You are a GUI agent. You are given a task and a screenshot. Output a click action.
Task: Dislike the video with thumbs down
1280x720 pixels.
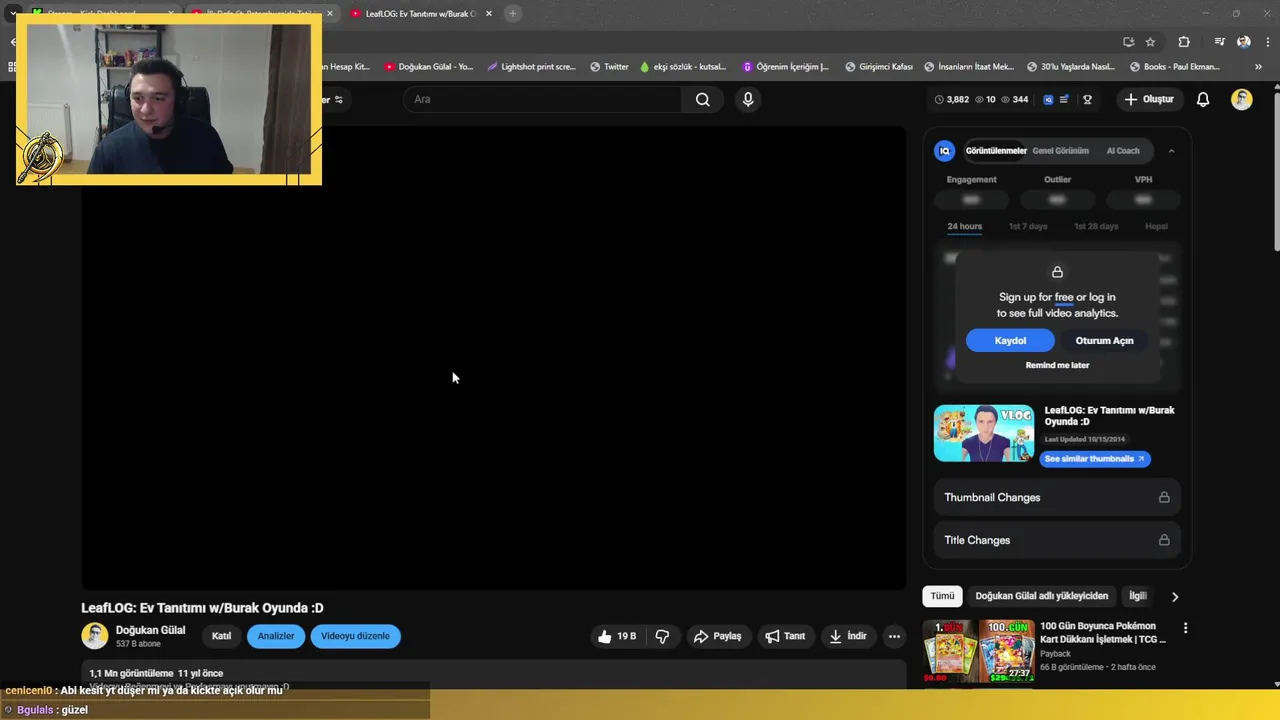(662, 636)
